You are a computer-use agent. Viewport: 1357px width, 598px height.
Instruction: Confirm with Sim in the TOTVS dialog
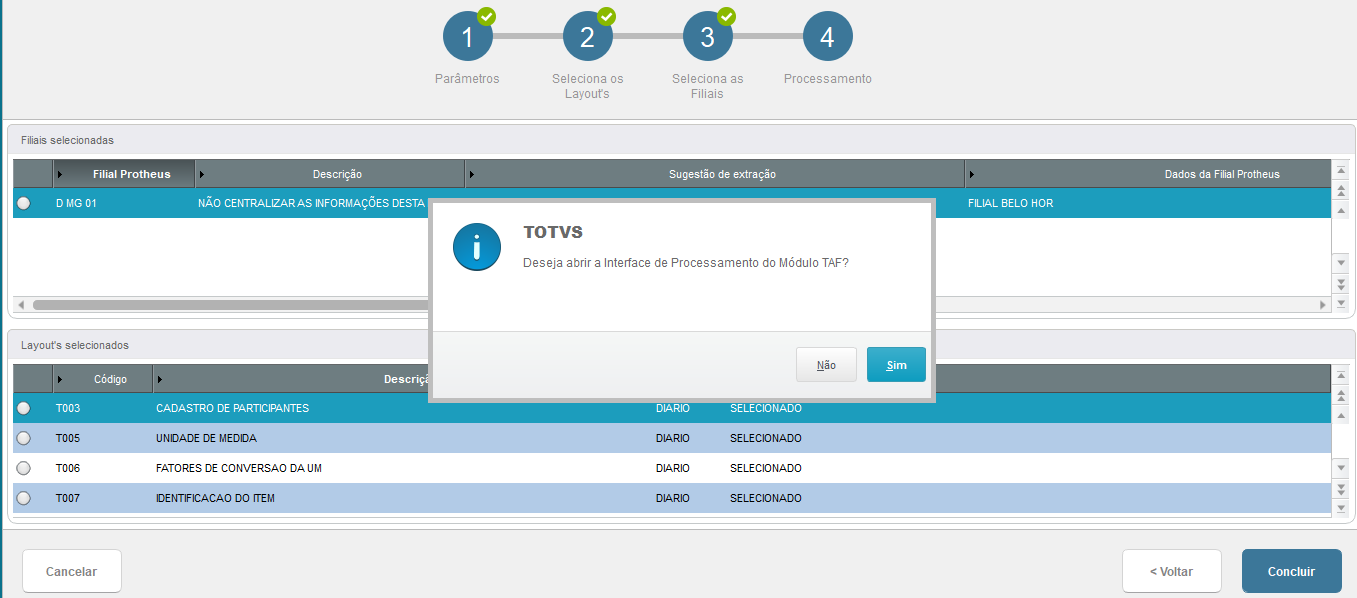click(896, 365)
